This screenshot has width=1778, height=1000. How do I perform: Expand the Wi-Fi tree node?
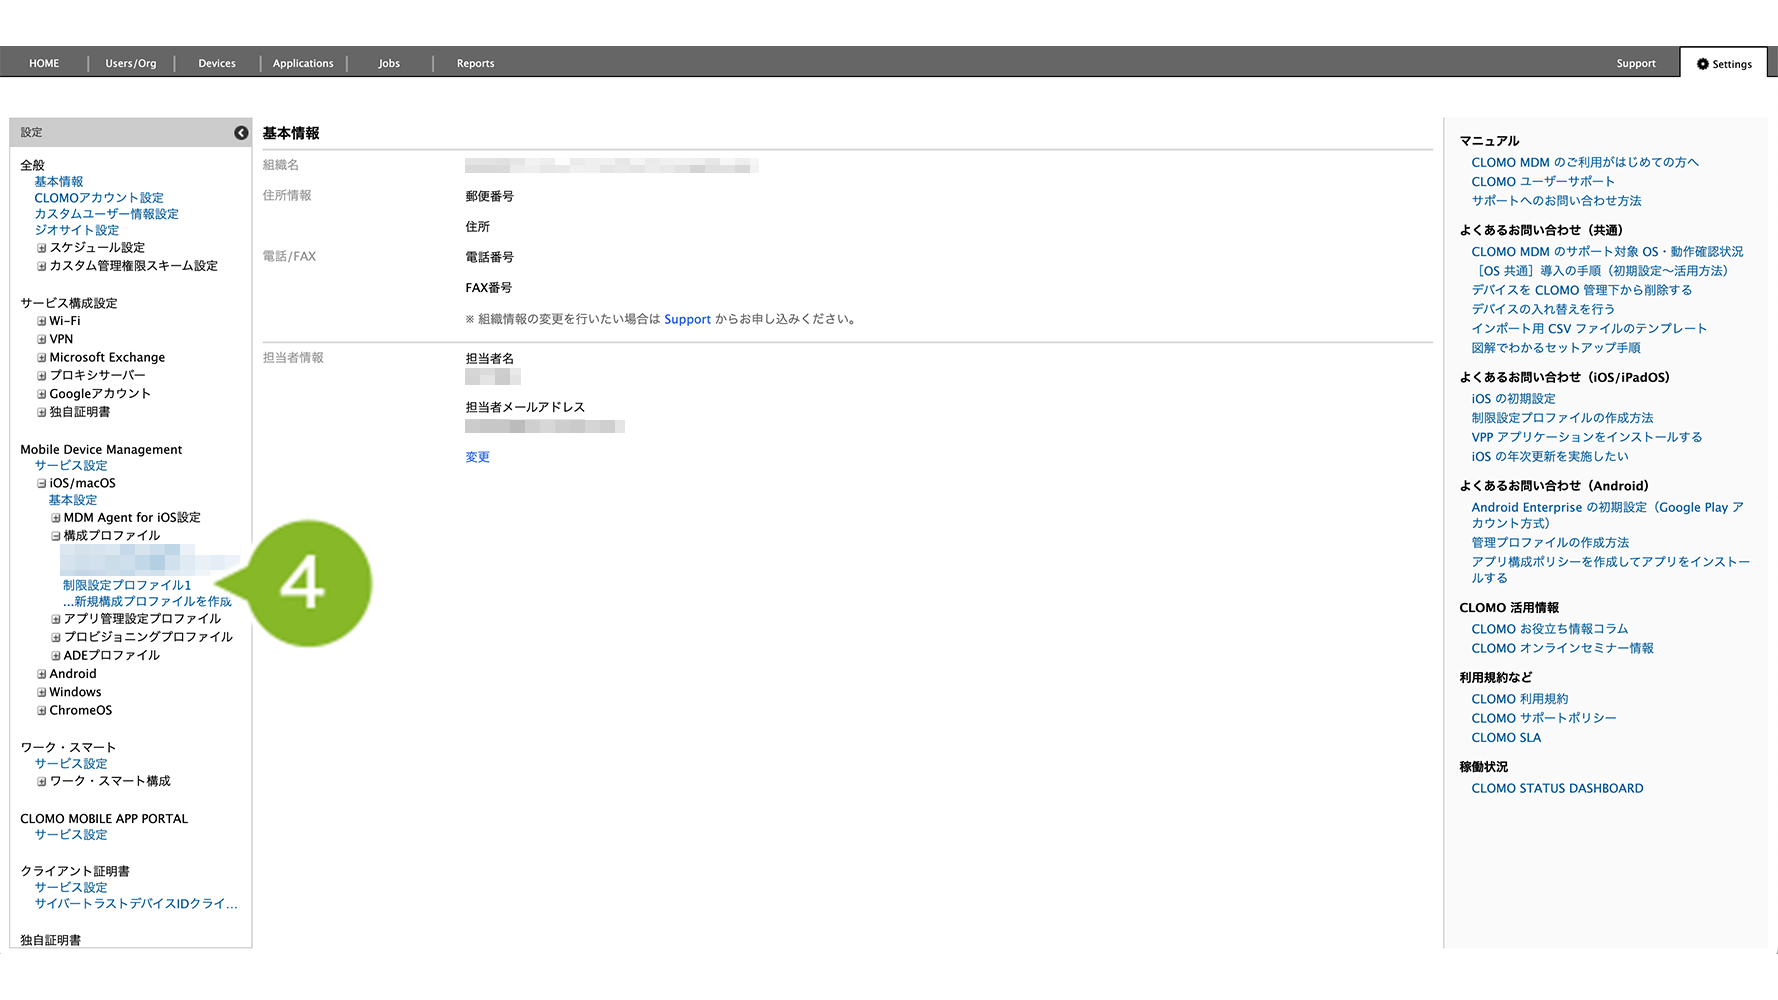click(x=42, y=322)
